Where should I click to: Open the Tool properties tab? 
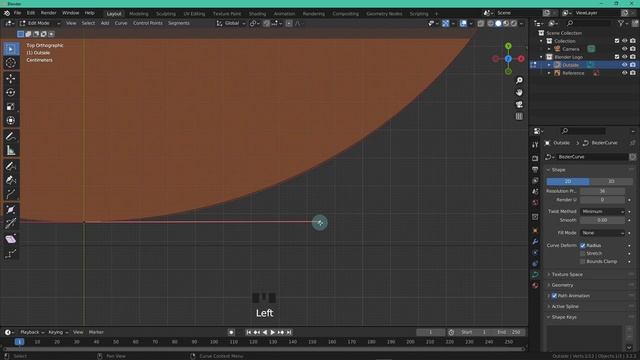coord(535,145)
